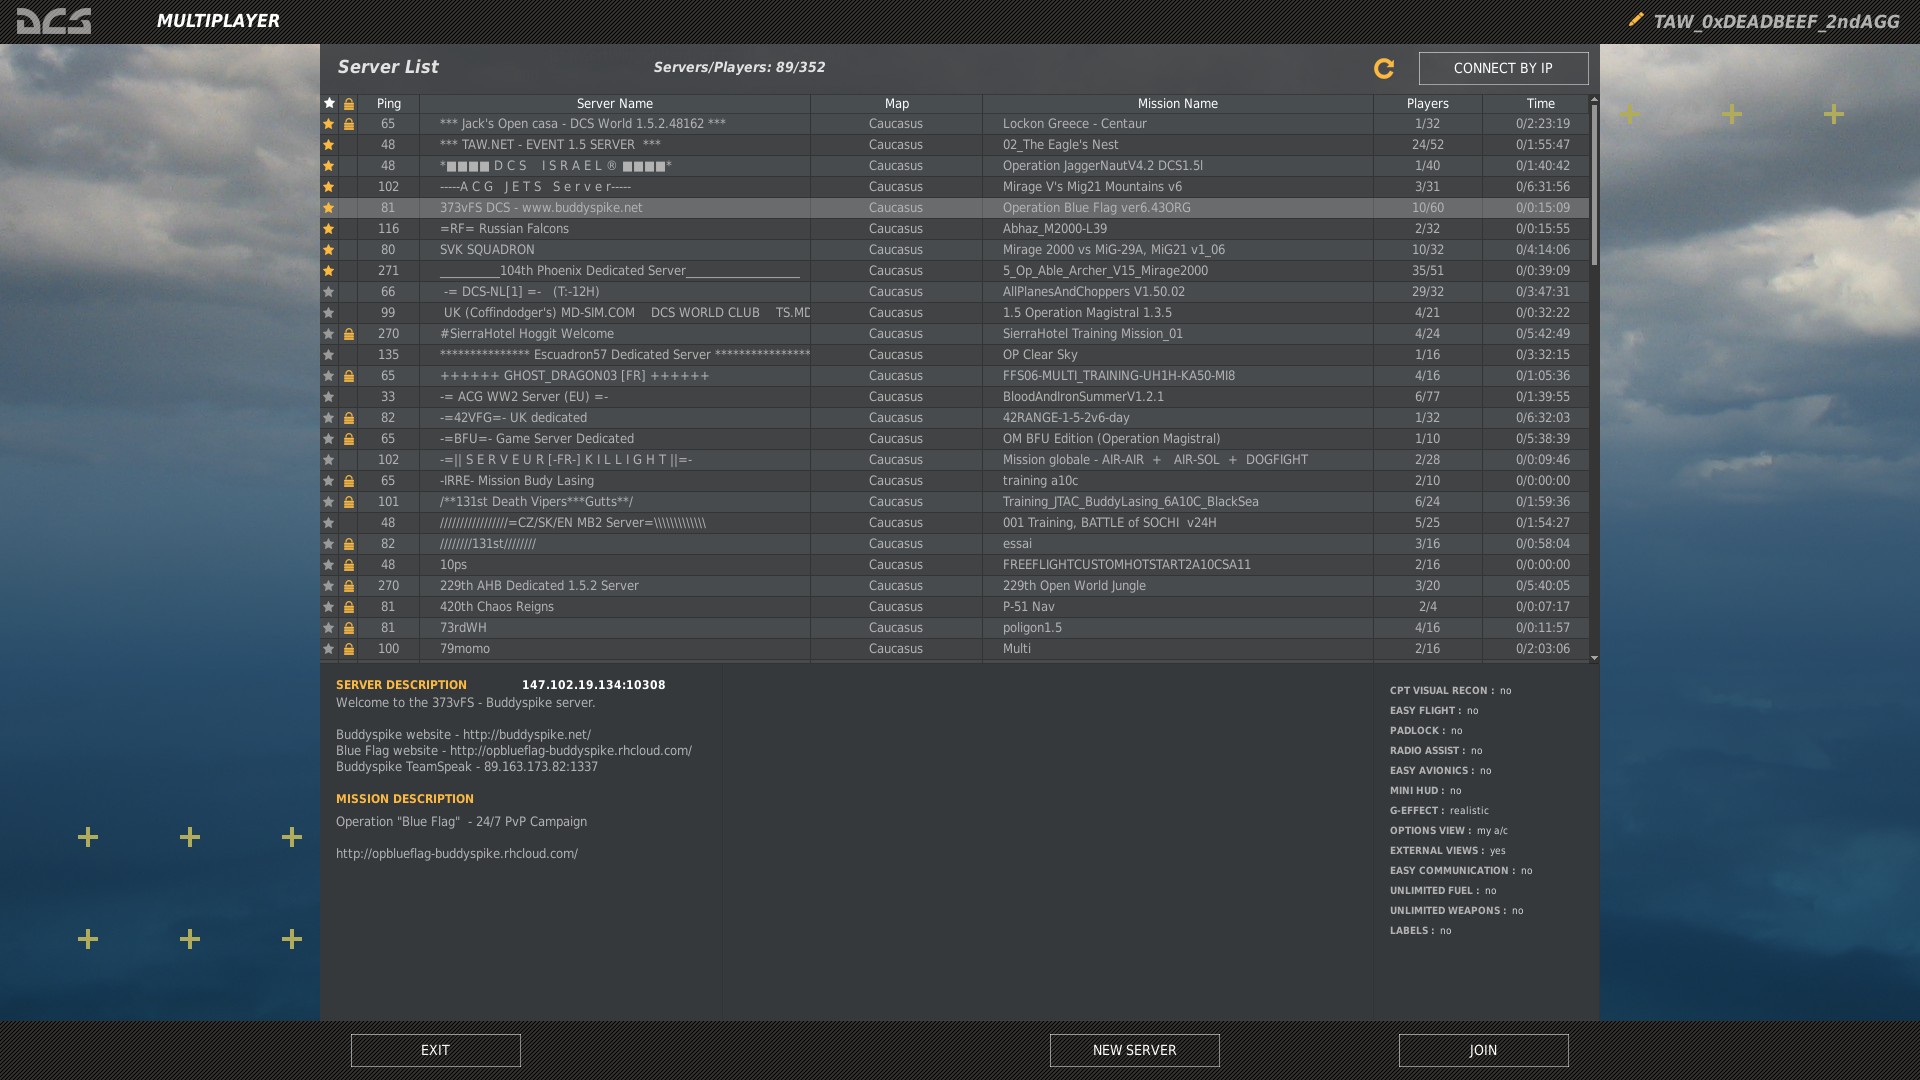The image size is (1920, 1080).
Task: Add DCS-NL[1] server to favorites
Action: pyautogui.click(x=328, y=292)
